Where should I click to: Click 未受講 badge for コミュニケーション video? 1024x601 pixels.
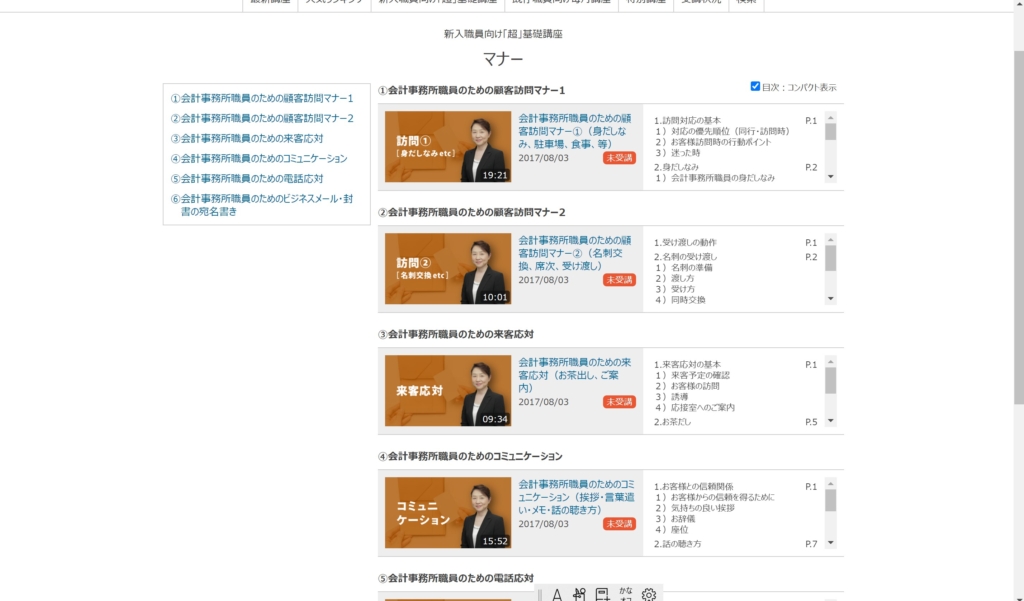click(x=619, y=524)
